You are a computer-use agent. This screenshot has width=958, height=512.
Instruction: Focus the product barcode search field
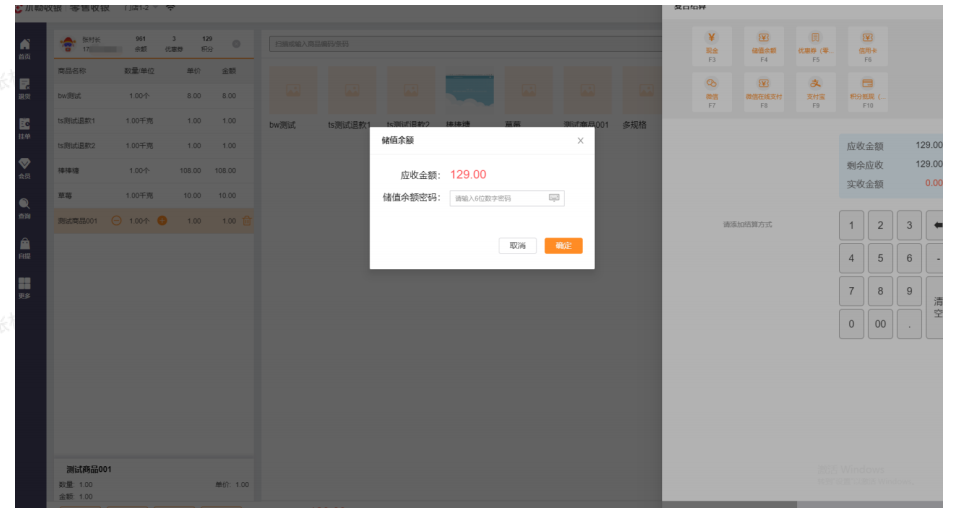click(465, 44)
